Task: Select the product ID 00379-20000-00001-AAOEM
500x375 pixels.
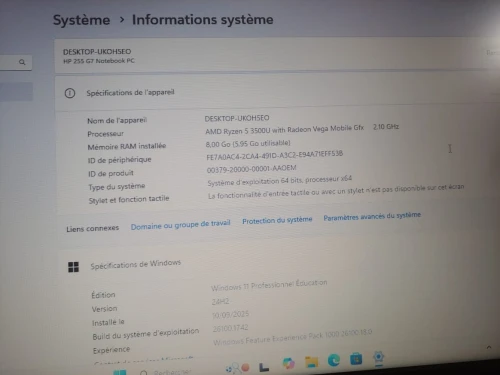Action: click(251, 169)
